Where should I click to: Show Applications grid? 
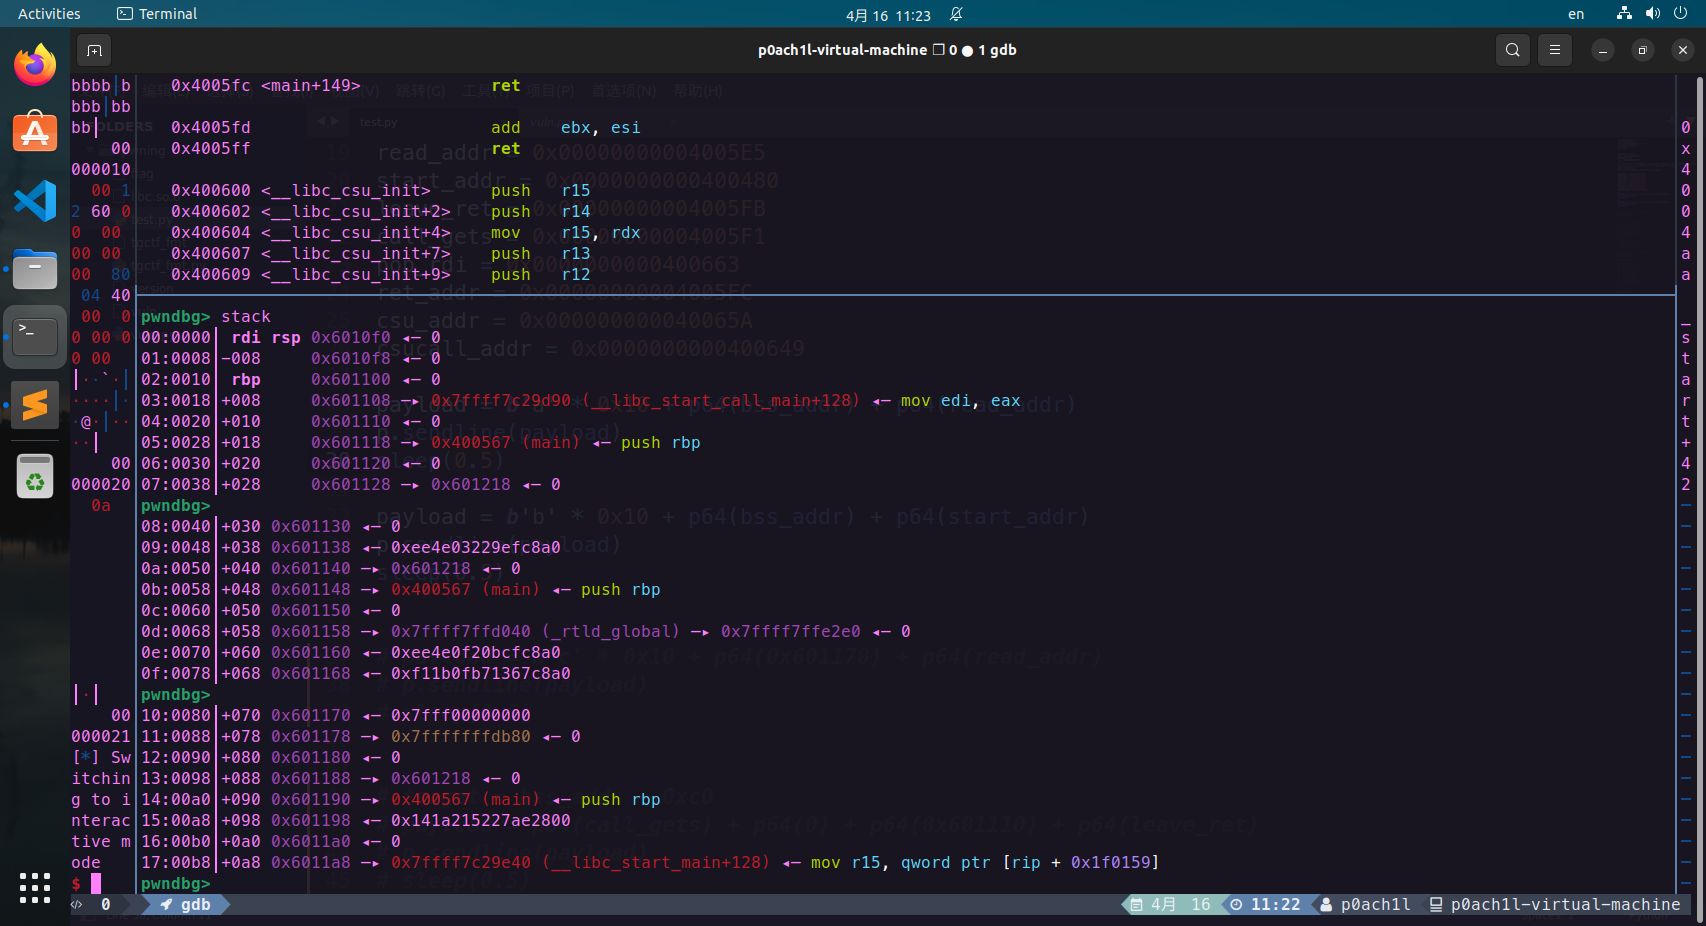coord(35,888)
